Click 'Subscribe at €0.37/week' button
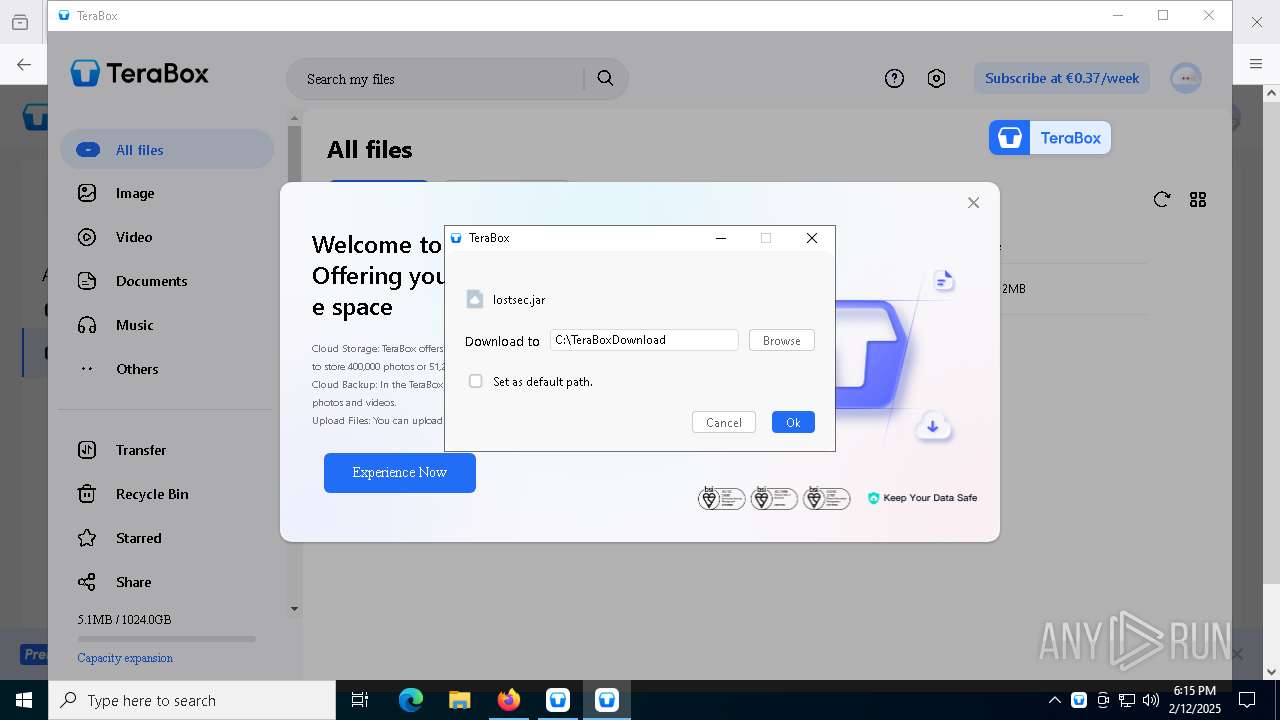Image resolution: width=1280 pixels, height=720 pixels. point(1062,78)
